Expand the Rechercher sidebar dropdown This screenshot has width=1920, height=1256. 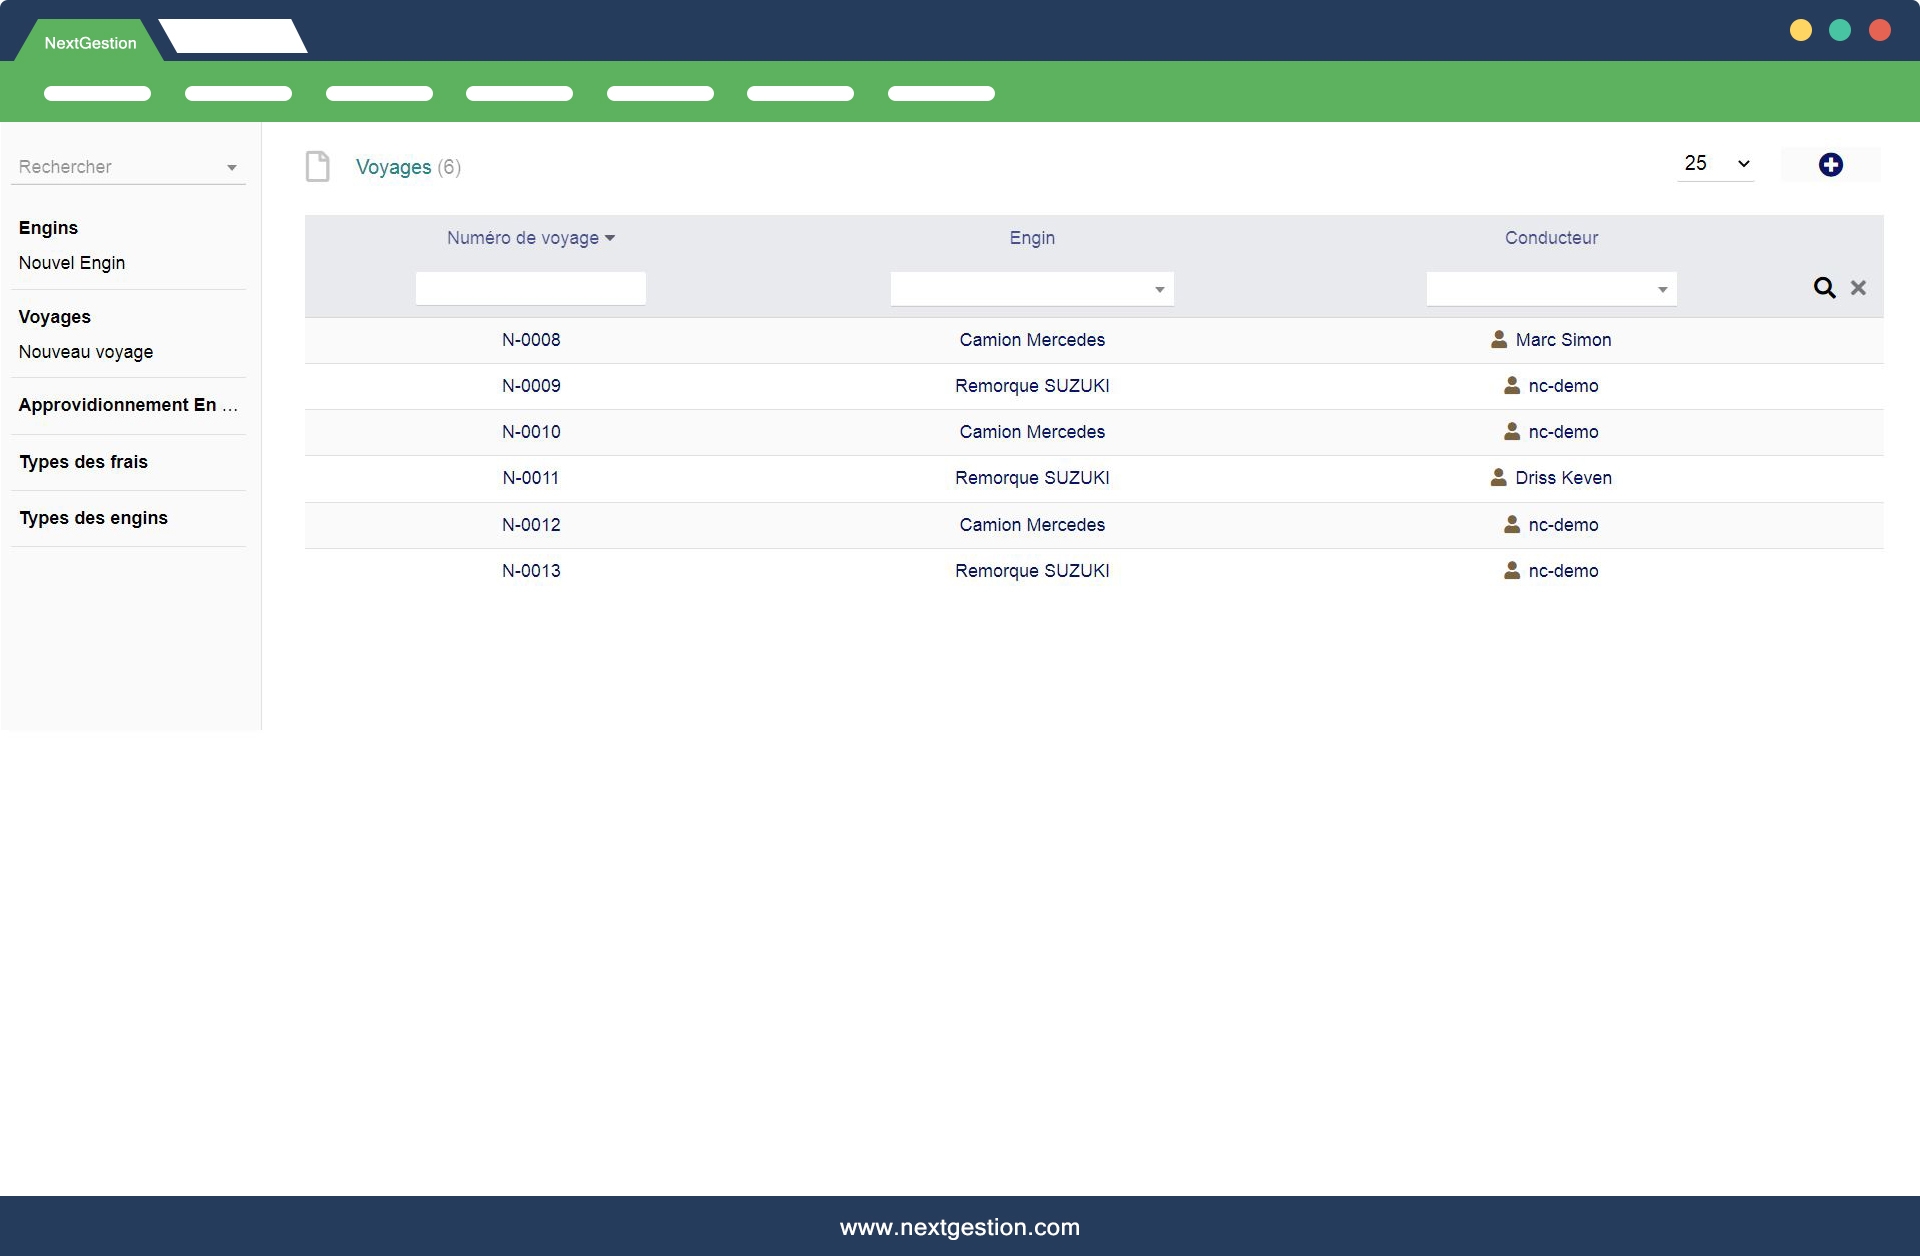231,168
